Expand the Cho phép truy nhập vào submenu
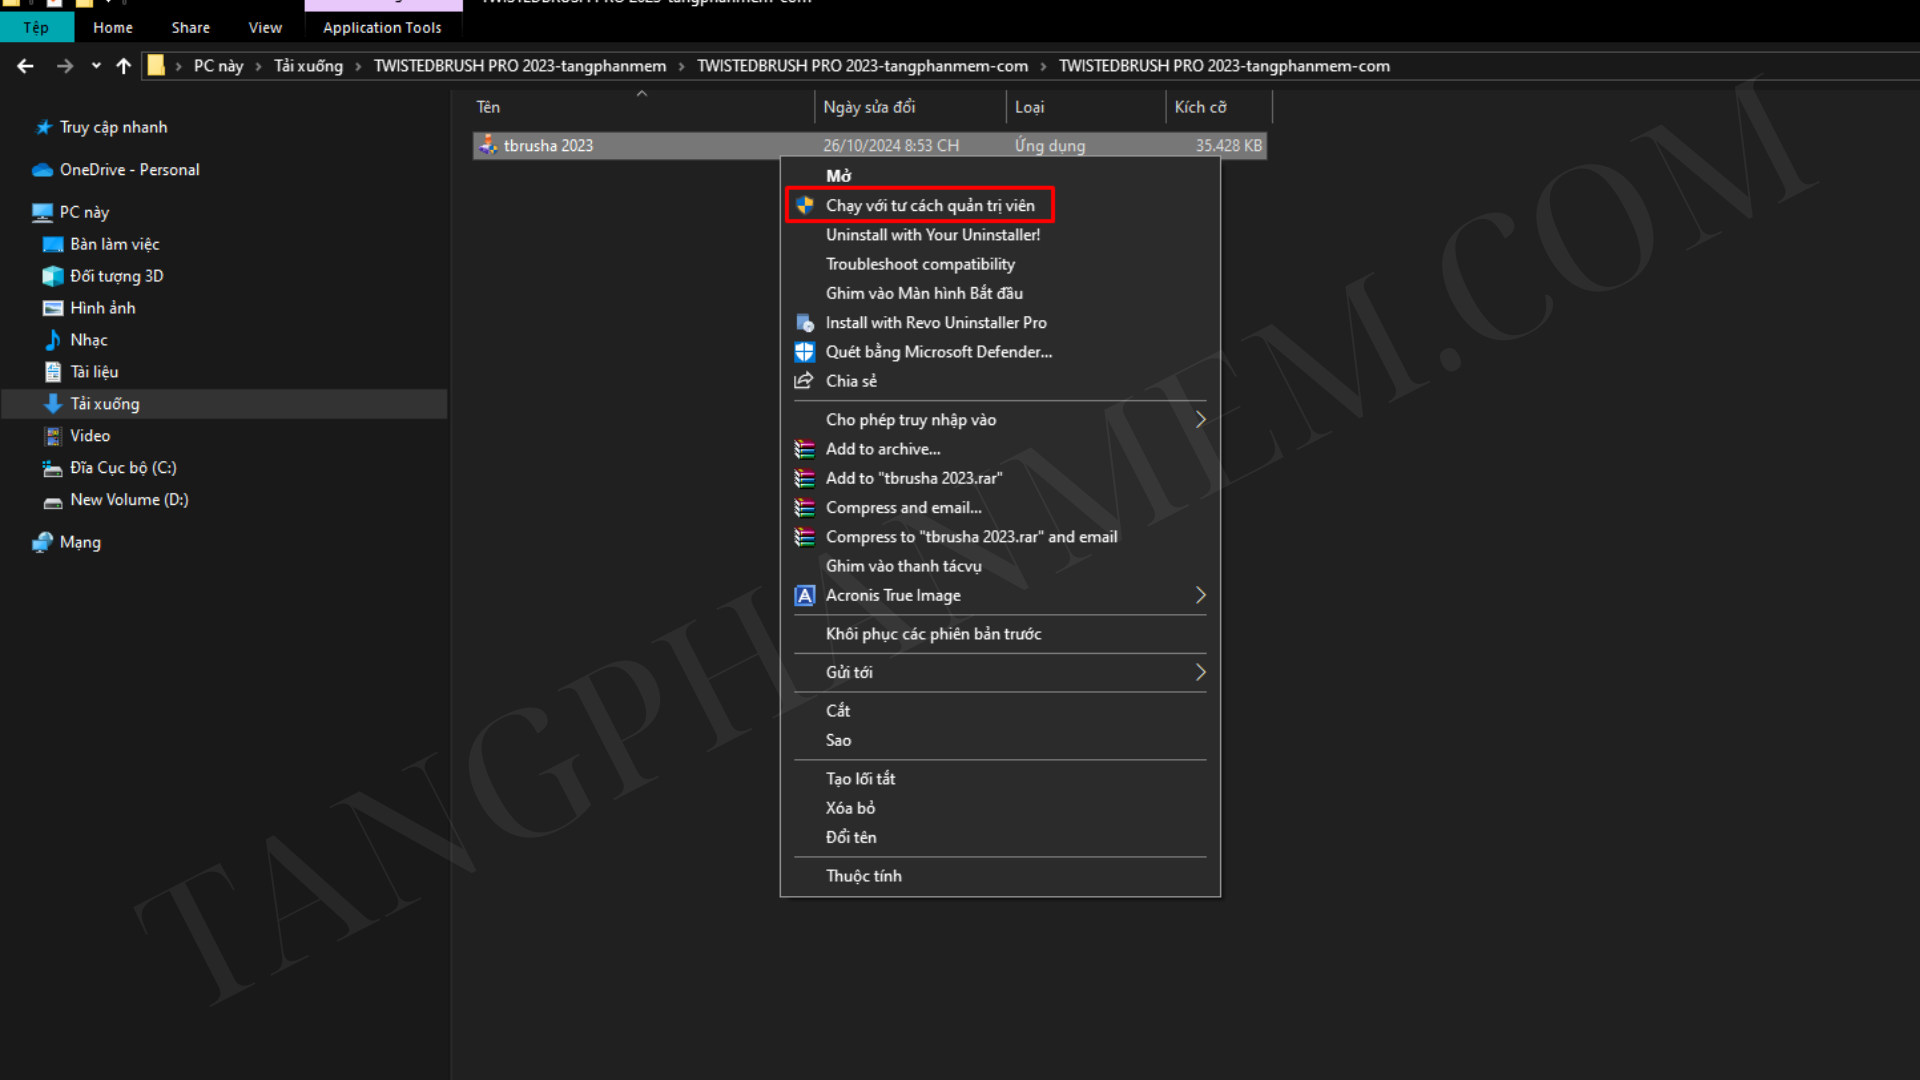This screenshot has height=1080, width=1920. (1200, 420)
